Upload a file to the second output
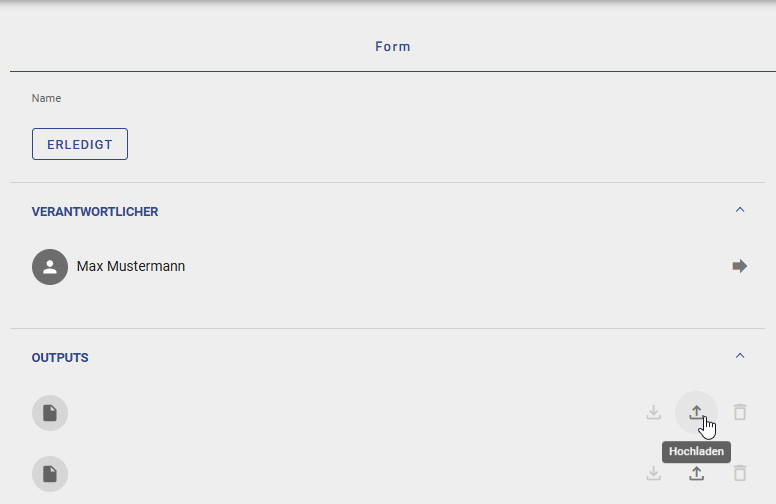776x504 pixels. coord(696,473)
